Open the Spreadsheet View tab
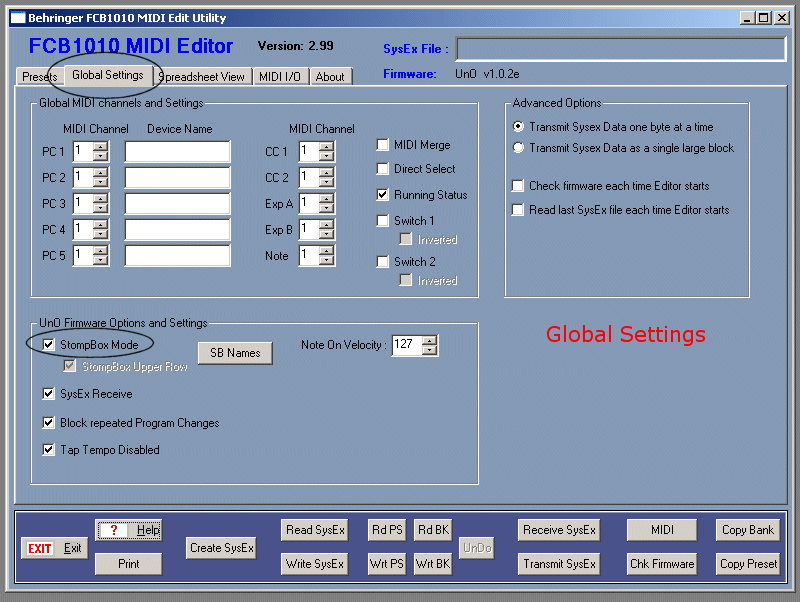 [x=202, y=77]
